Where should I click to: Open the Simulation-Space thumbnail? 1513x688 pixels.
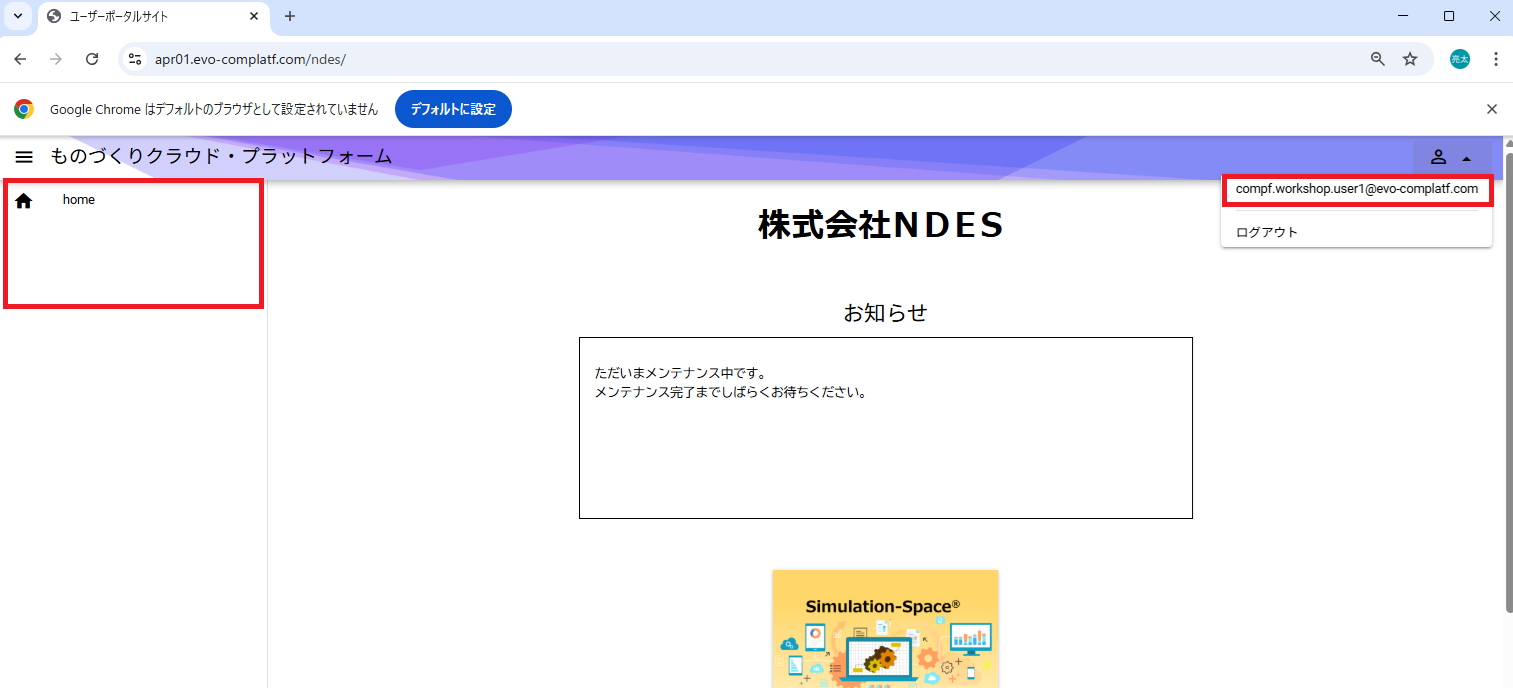pyautogui.click(x=885, y=628)
